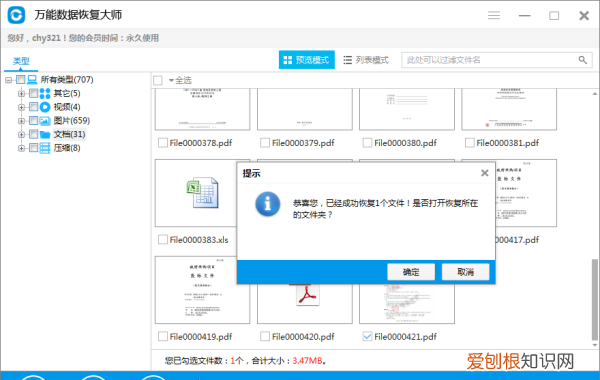The width and height of the screenshot is (600, 380).
Task: Click the search magnifier icon
Action: point(582,60)
